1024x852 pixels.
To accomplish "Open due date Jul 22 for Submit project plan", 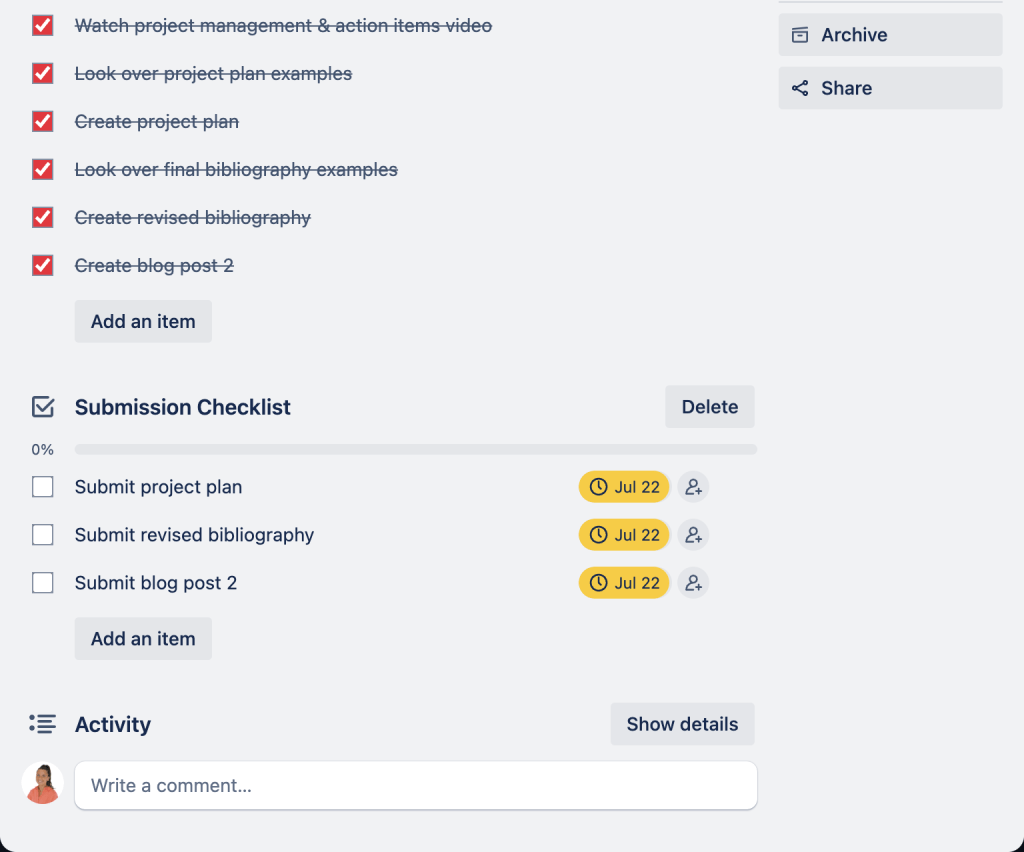I will coord(624,487).
